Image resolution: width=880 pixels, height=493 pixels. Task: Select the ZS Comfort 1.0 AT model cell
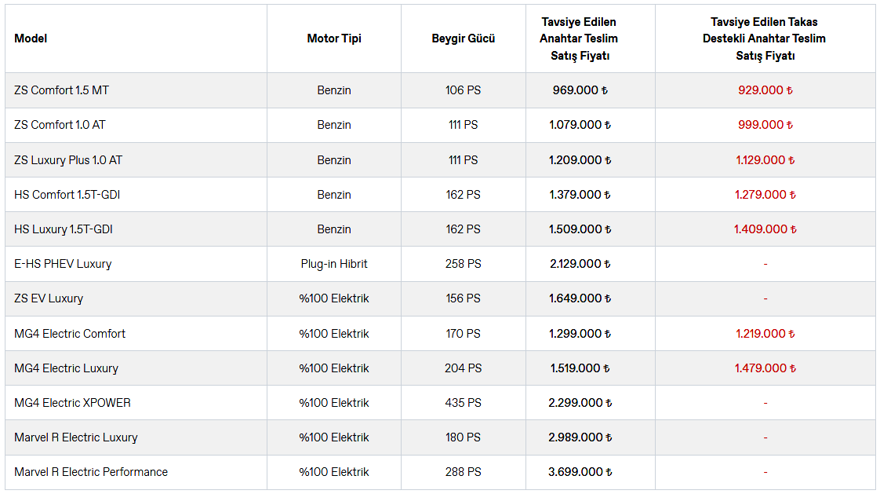(x=60, y=125)
